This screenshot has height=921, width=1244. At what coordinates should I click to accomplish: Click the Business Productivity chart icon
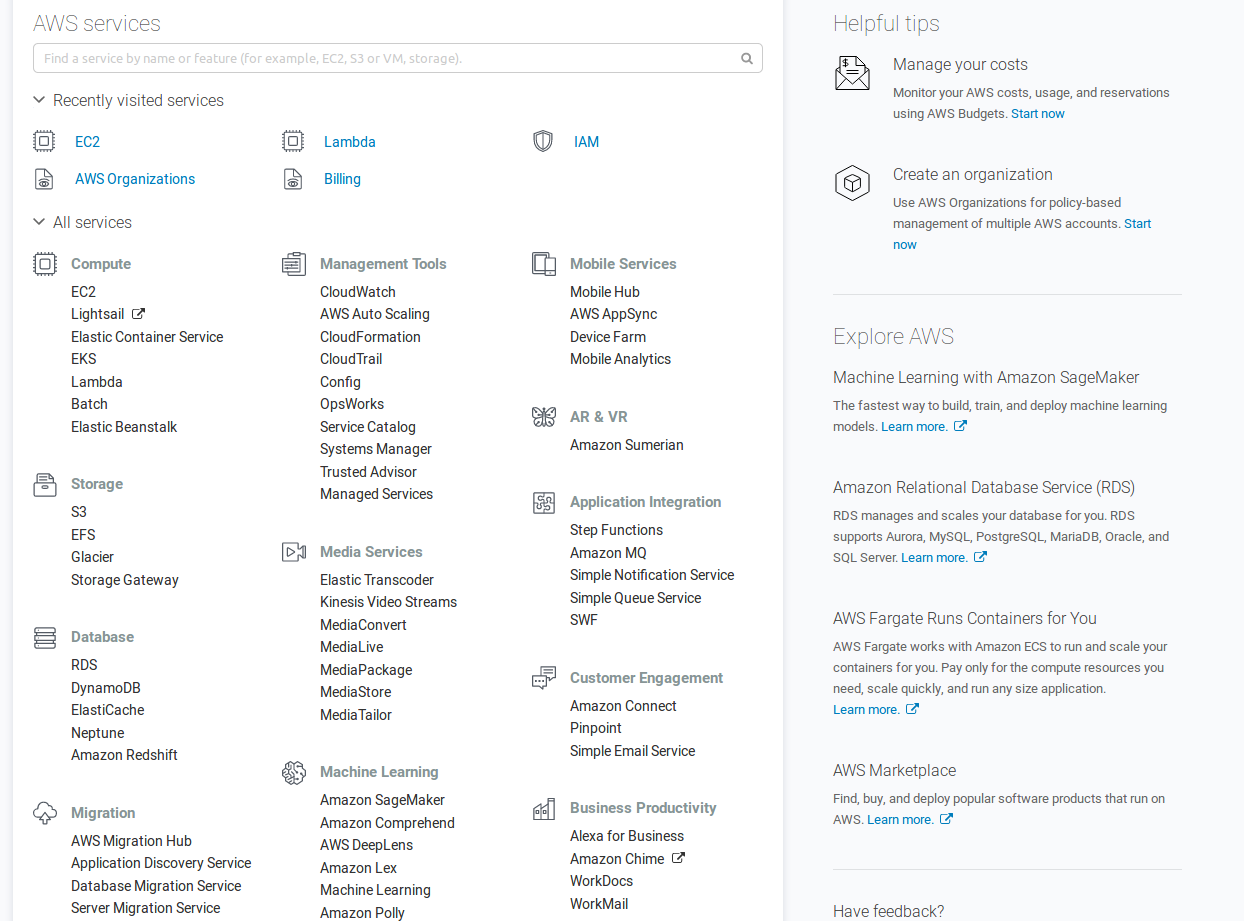tap(544, 809)
